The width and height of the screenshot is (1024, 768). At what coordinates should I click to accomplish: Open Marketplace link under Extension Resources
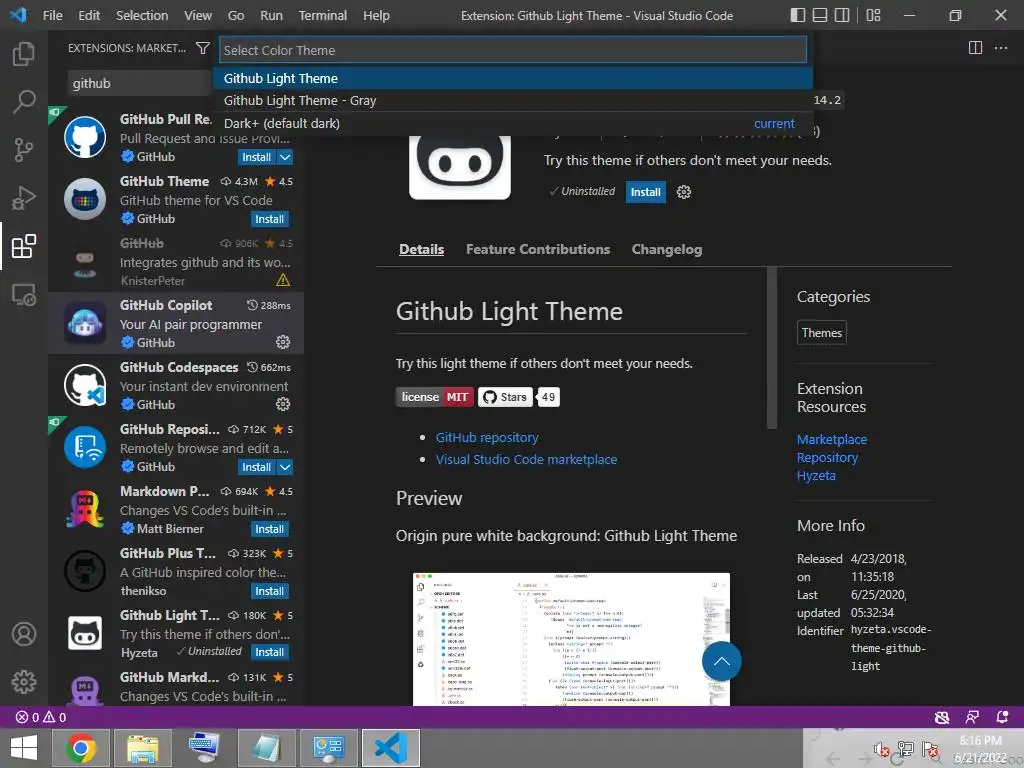(x=831, y=440)
